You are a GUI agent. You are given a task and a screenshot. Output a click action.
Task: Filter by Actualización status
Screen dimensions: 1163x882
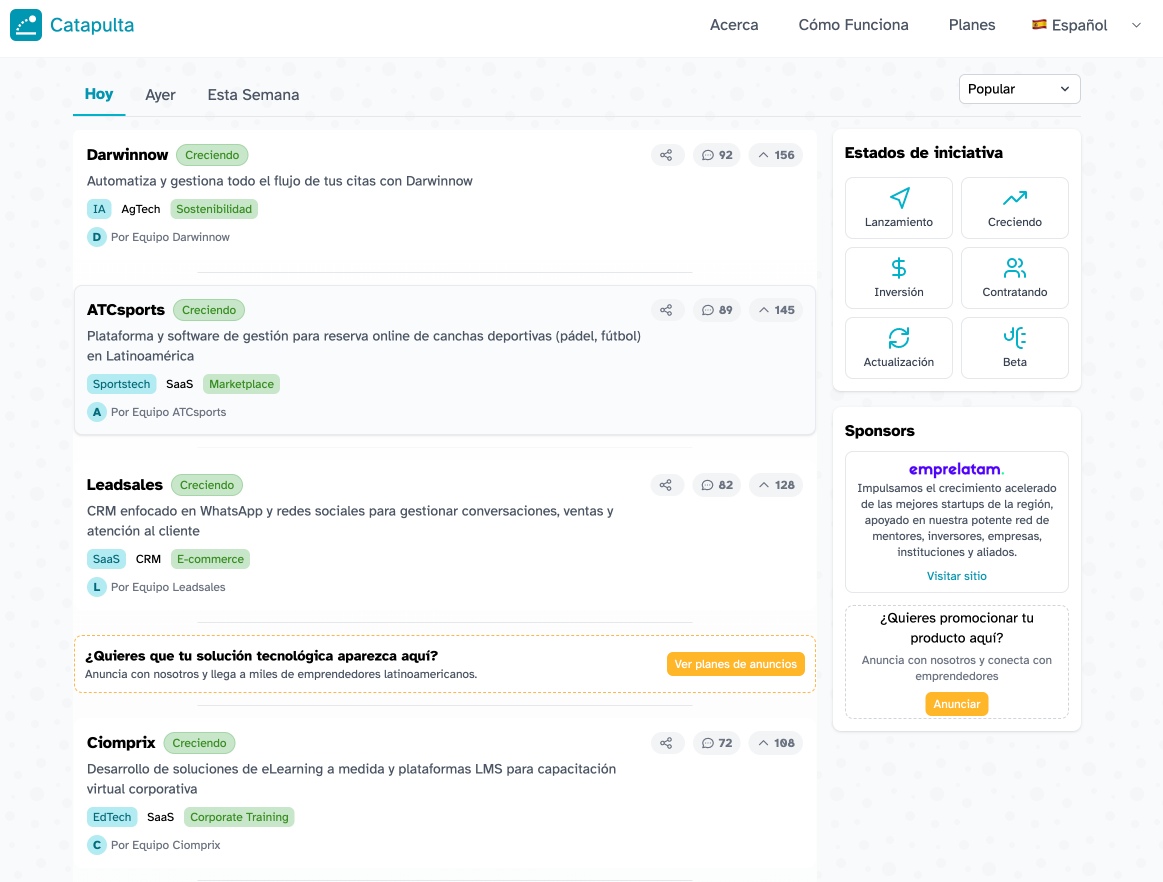[898, 348]
